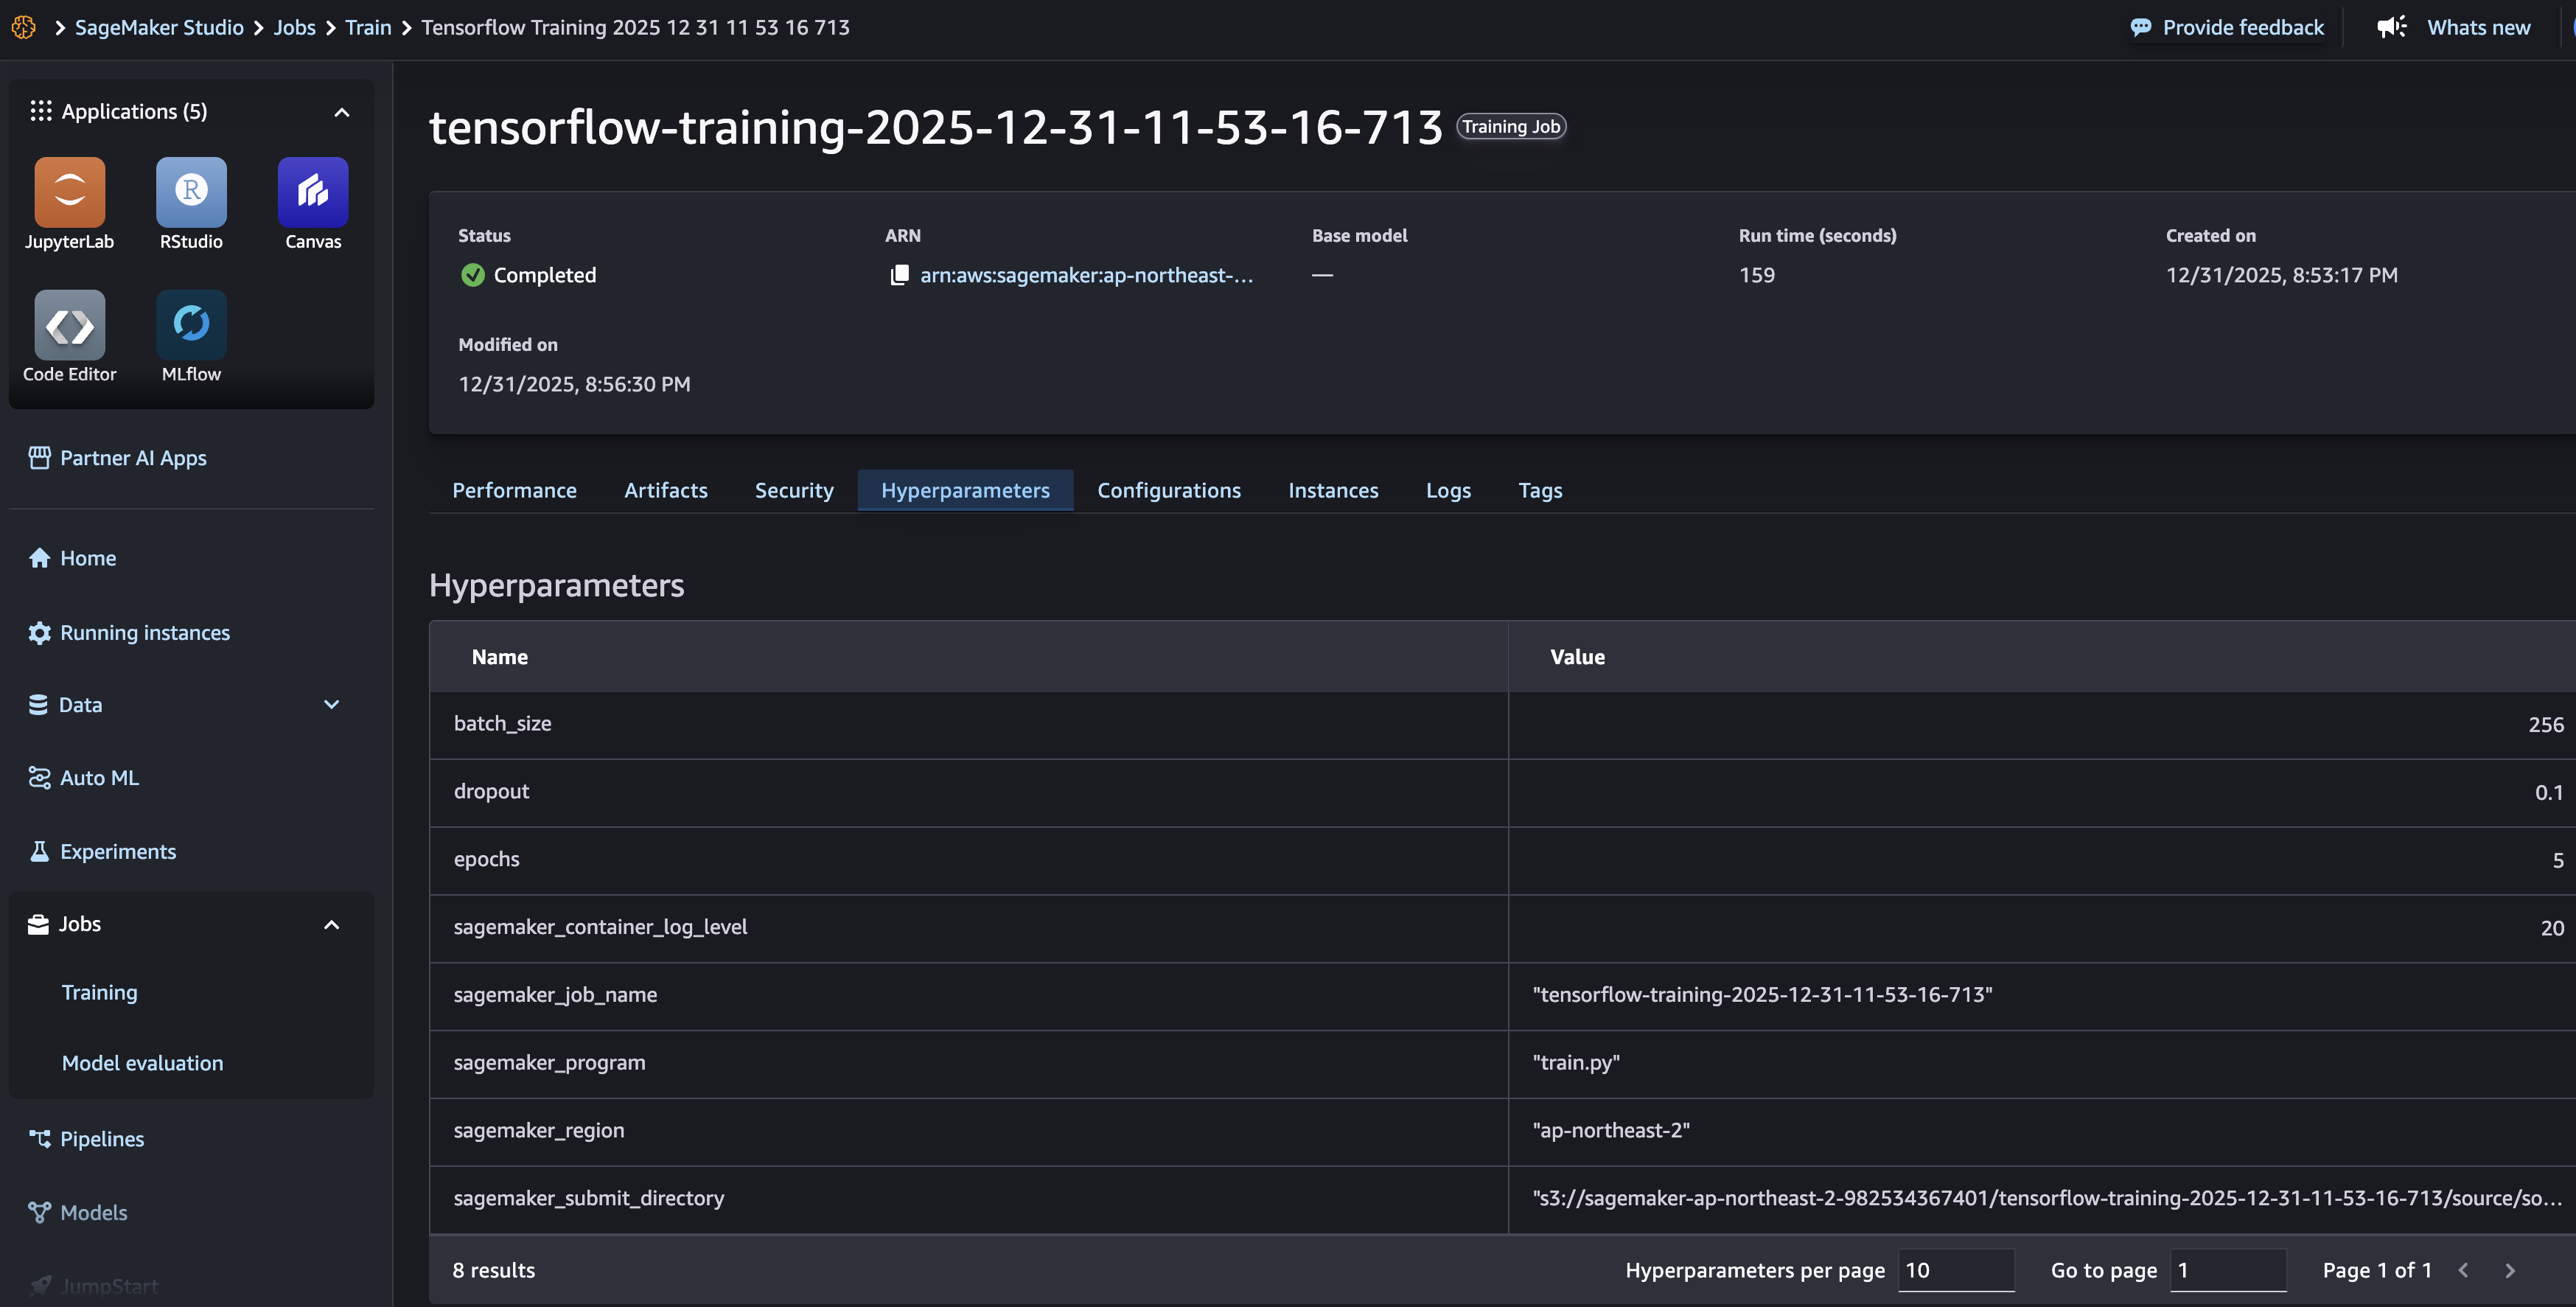Image resolution: width=2576 pixels, height=1307 pixels.
Task: Open the Experiments sidebar item
Action: click(118, 851)
